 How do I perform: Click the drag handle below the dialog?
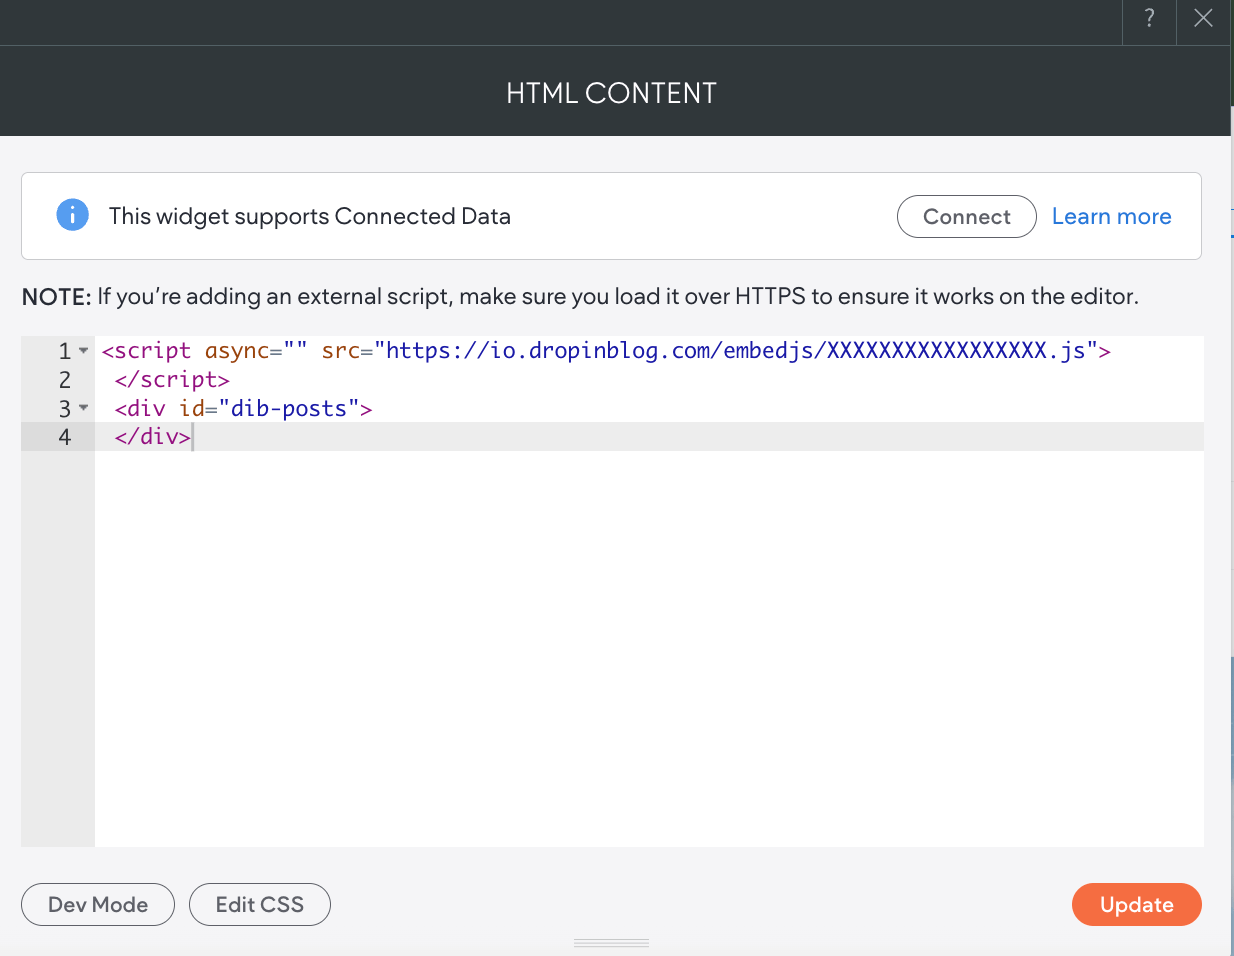(610, 942)
